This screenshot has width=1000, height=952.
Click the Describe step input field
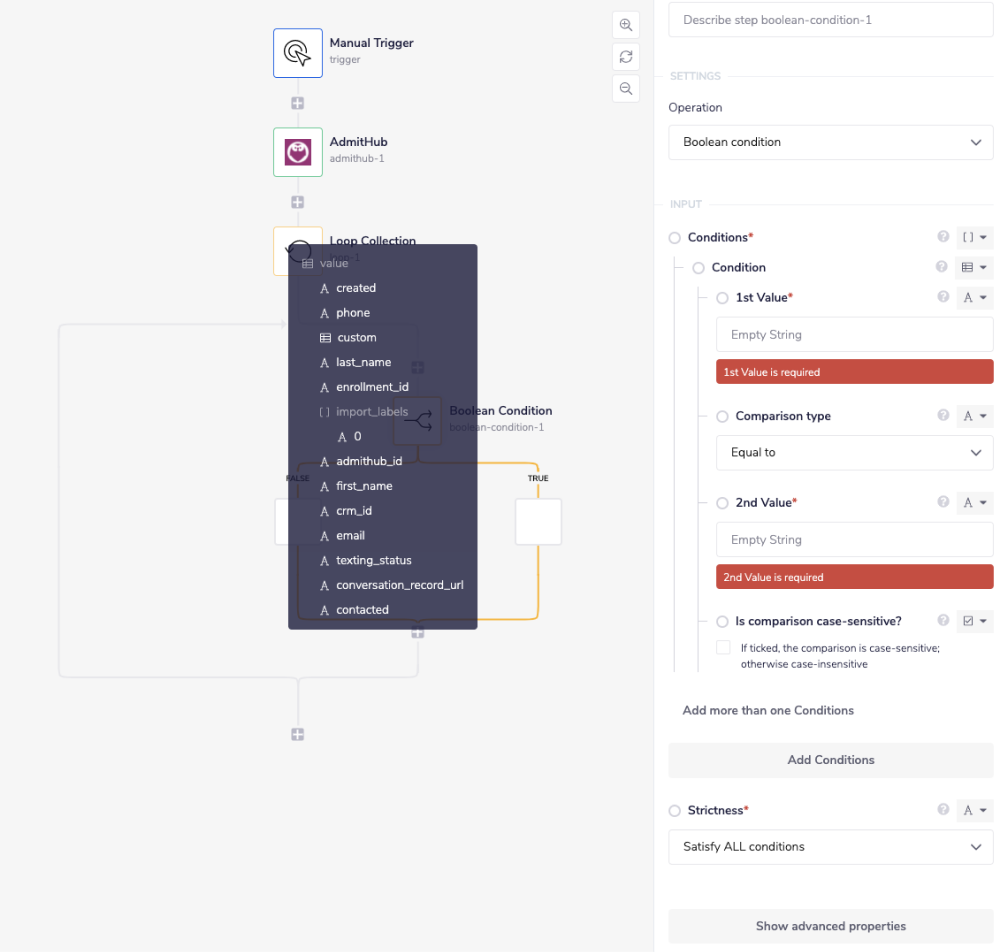[830, 20]
